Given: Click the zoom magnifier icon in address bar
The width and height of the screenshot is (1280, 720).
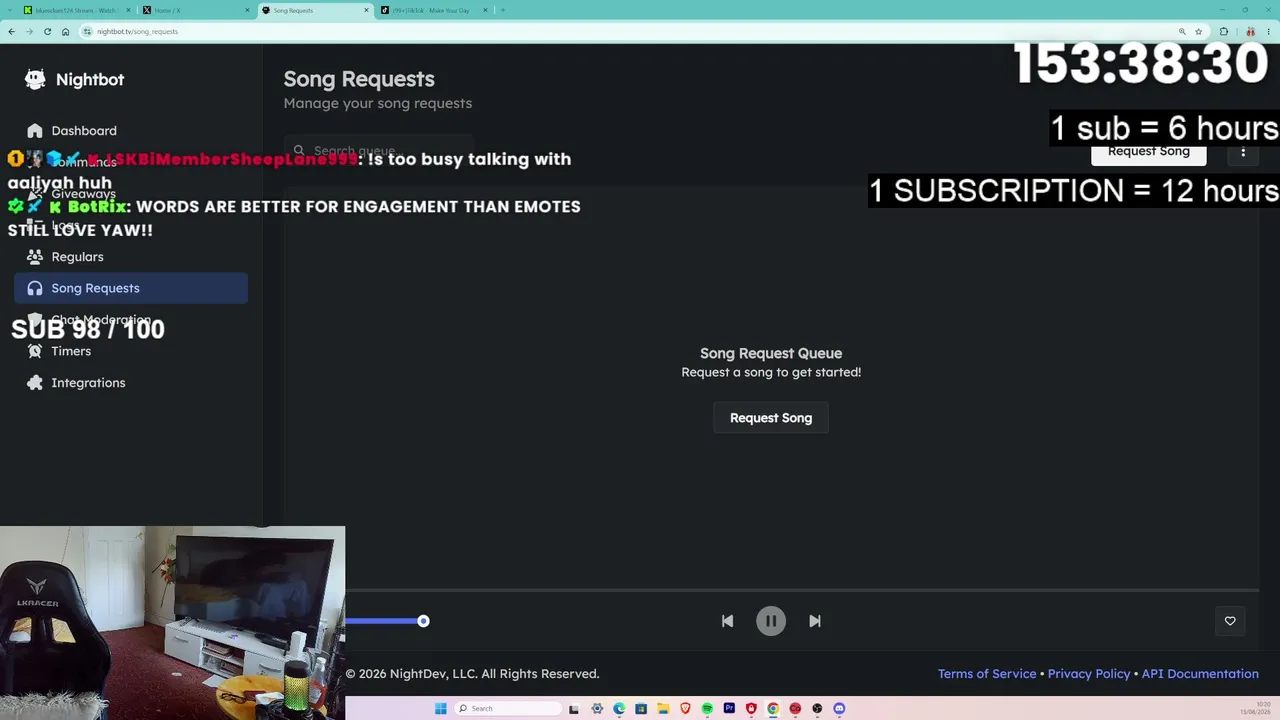Looking at the screenshot, I should (1182, 31).
